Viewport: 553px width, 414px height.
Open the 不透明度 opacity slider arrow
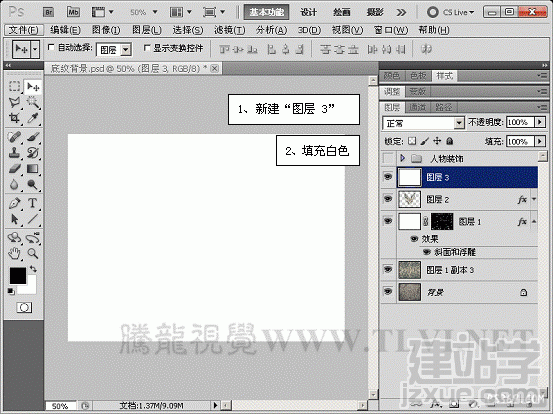click(540, 122)
